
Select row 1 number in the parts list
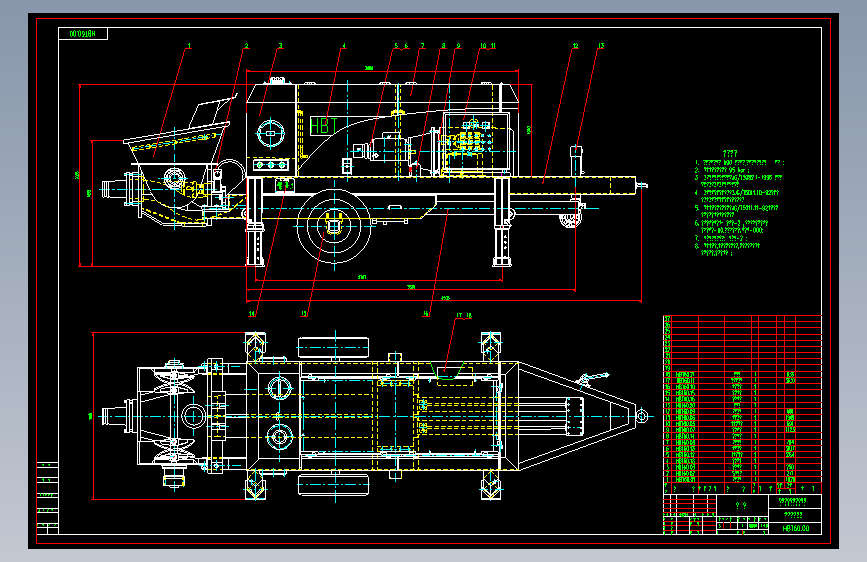point(667,480)
